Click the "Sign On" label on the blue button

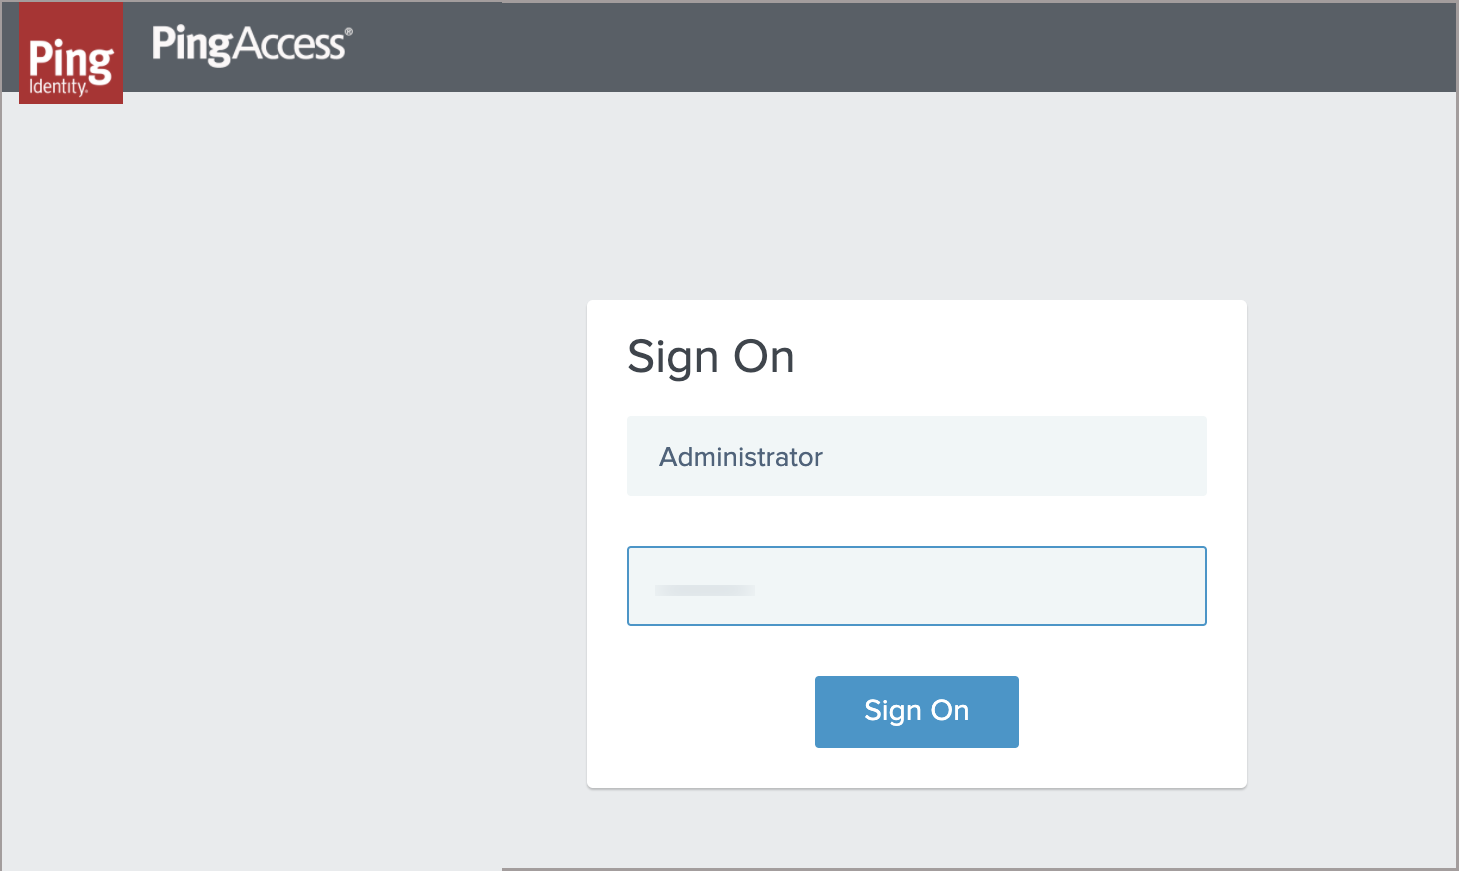916,711
